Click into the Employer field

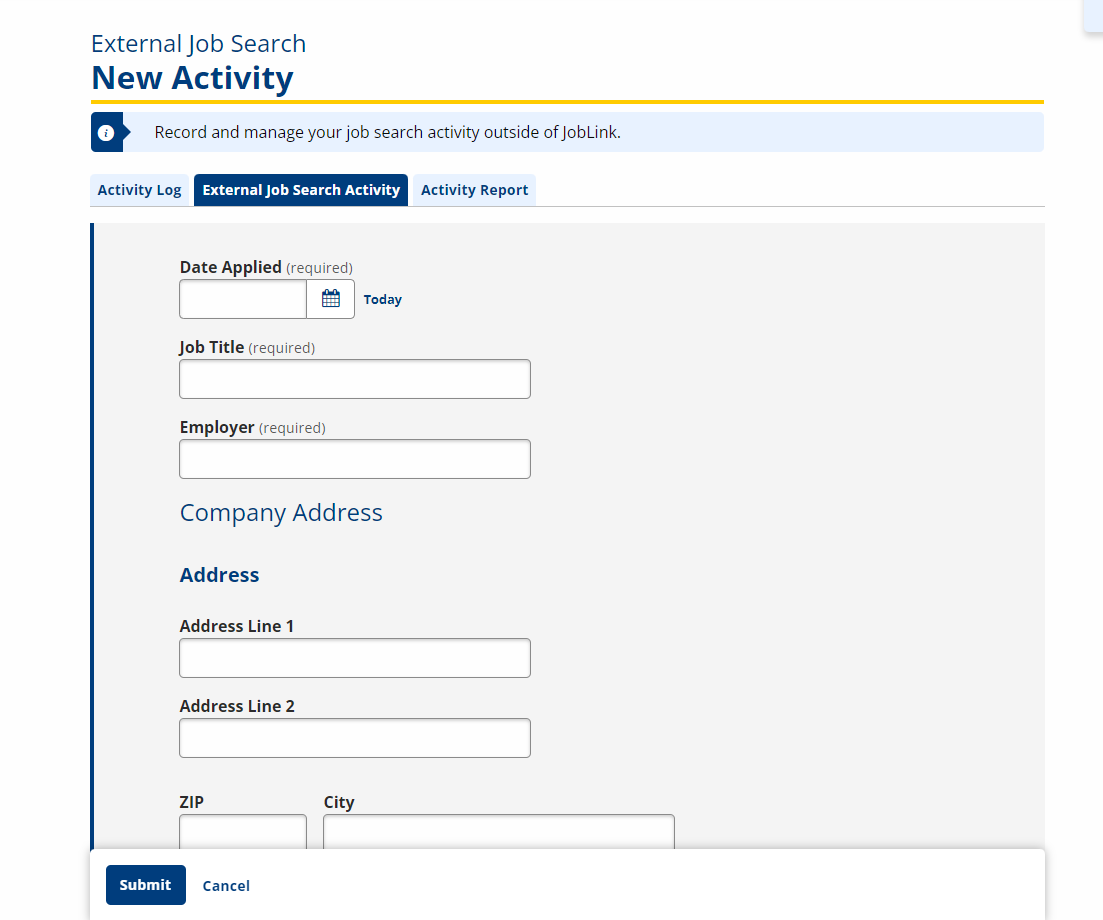click(x=355, y=459)
